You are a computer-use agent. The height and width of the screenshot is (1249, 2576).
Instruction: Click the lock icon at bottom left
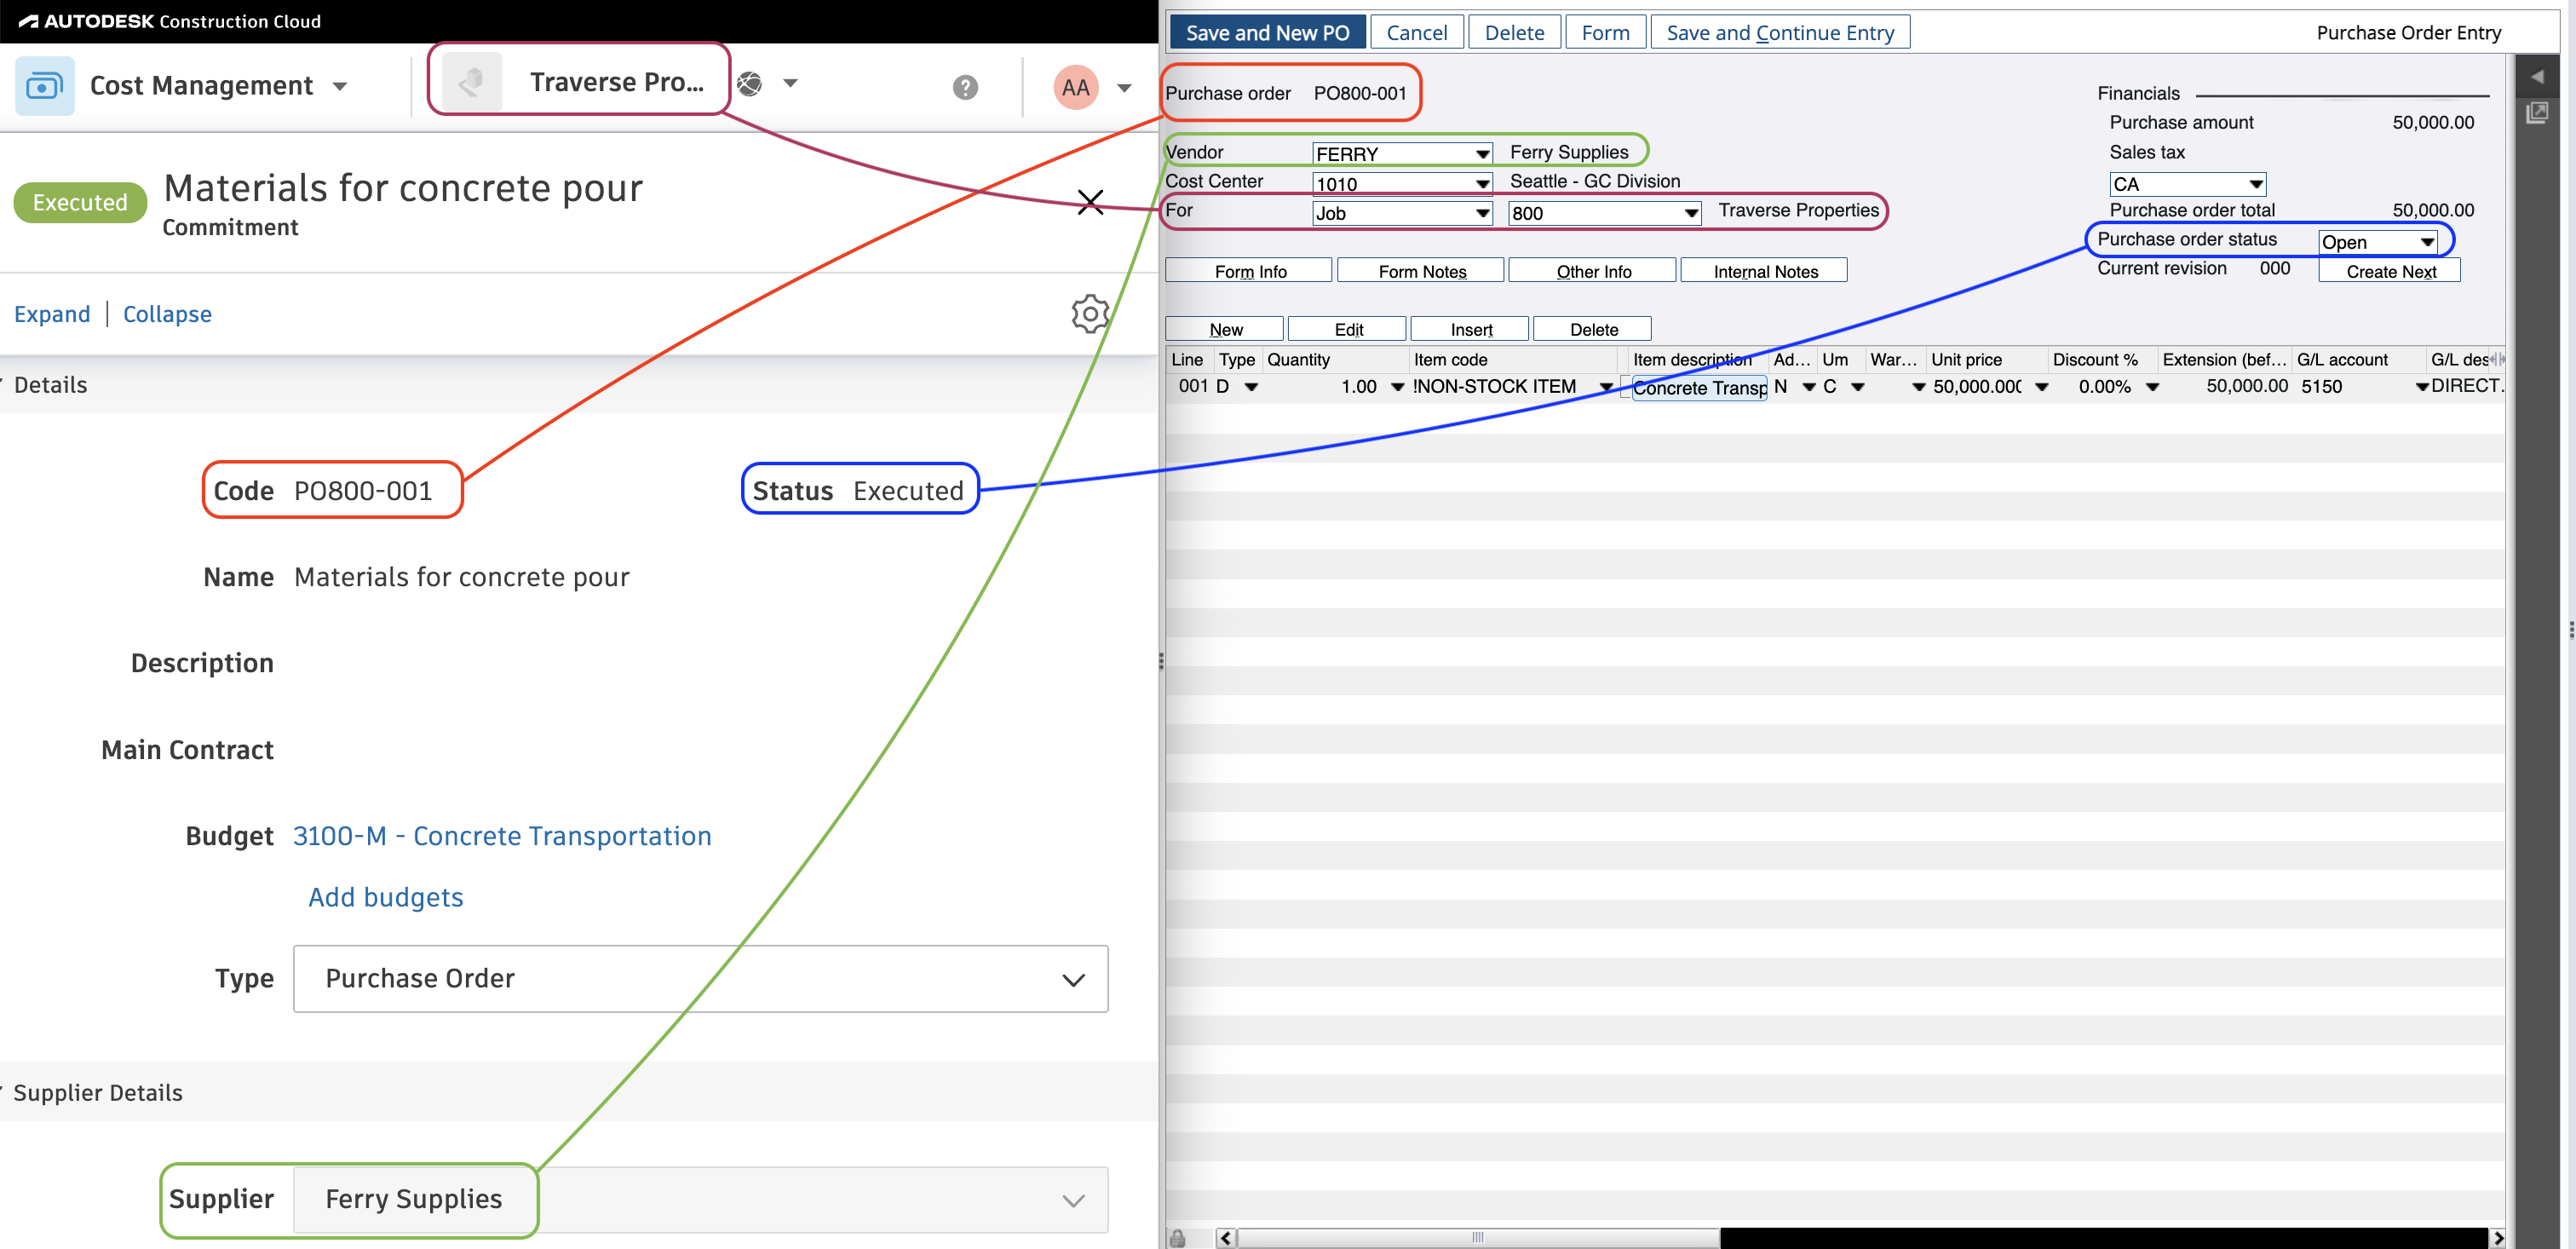click(1178, 1238)
